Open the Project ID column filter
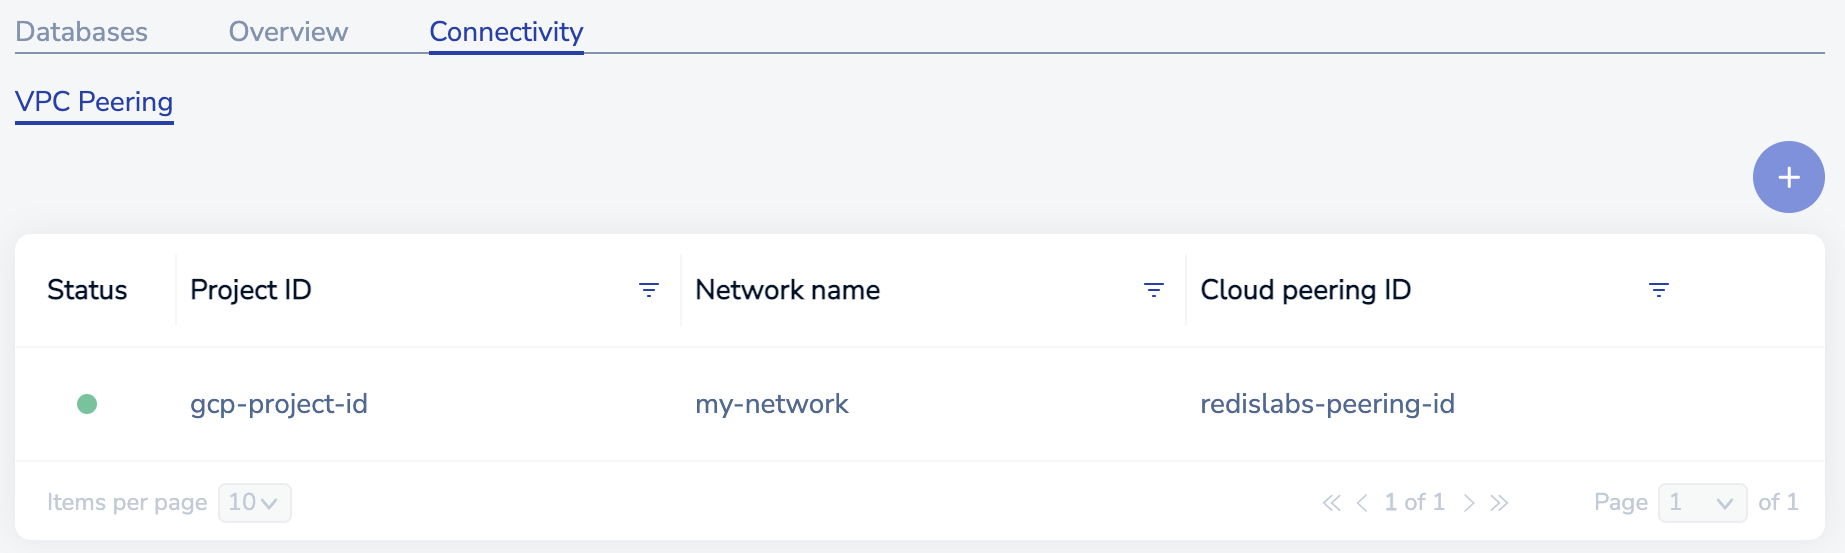The image size is (1845, 553). click(649, 290)
